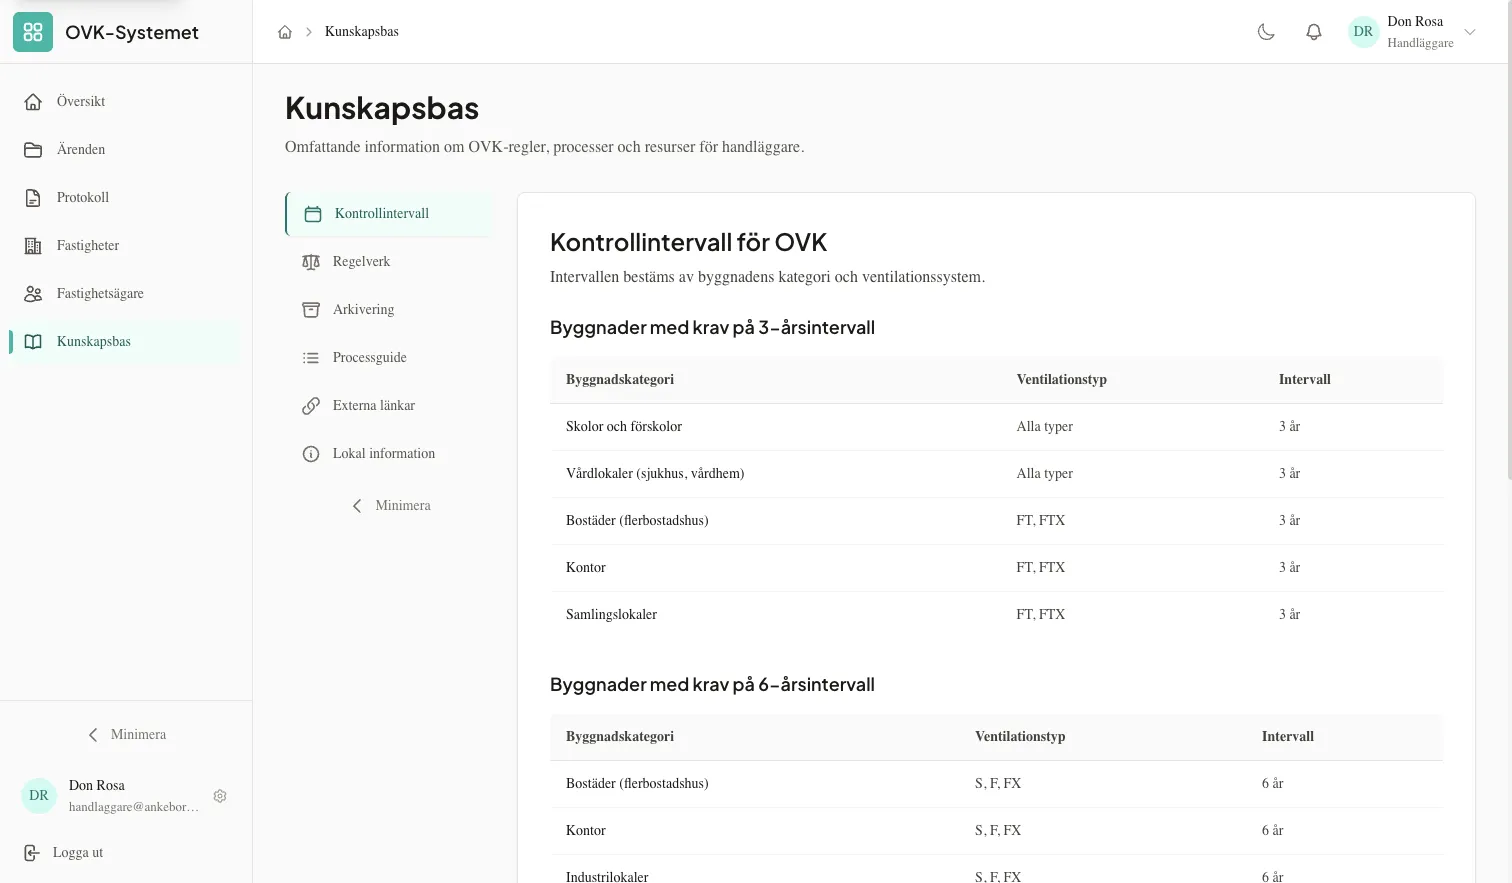1512x883 pixels.
Task: Click the Externa länkar chain icon
Action: click(311, 405)
